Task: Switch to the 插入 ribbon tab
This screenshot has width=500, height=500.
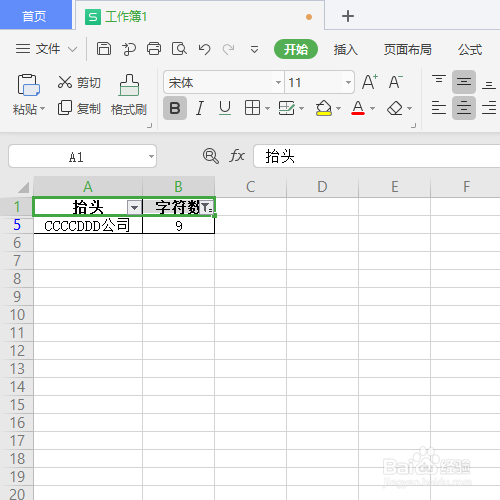Action: click(x=346, y=49)
